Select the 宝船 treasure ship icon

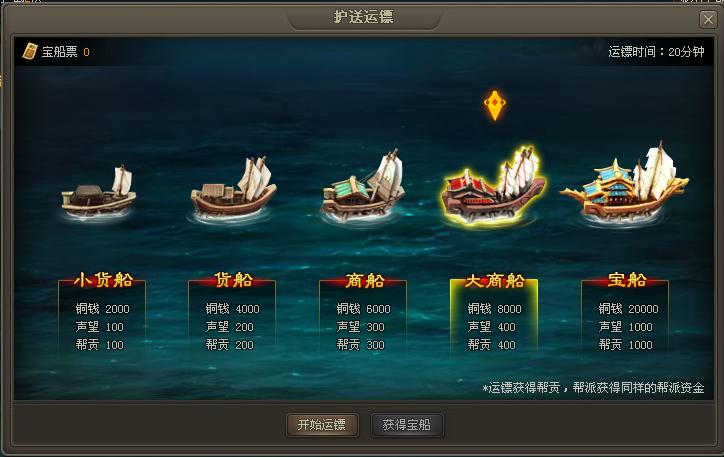coord(624,184)
